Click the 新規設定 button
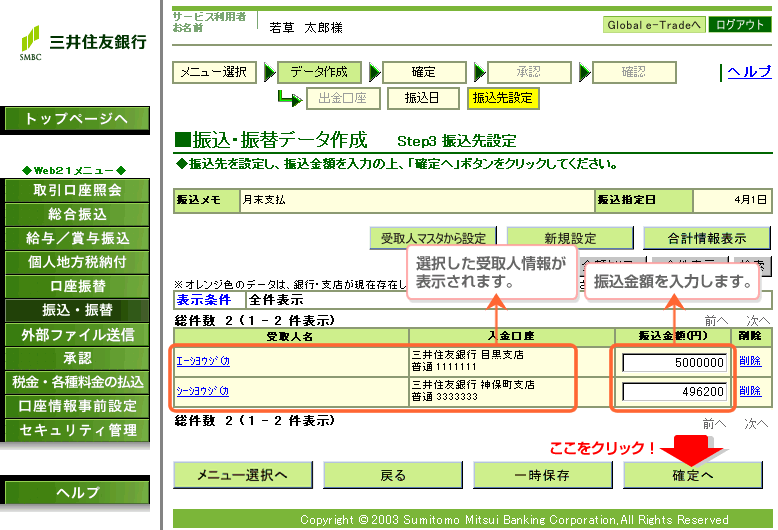 570,238
